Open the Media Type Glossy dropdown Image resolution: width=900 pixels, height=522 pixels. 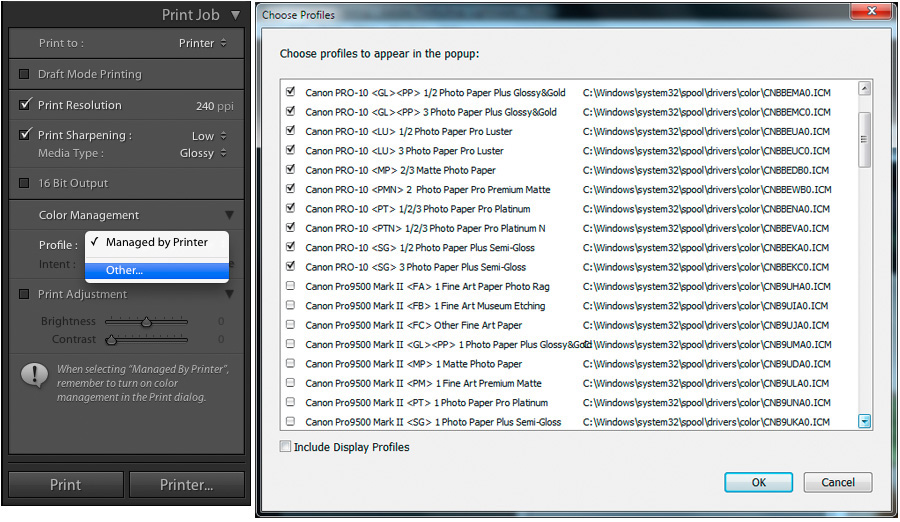pos(203,153)
